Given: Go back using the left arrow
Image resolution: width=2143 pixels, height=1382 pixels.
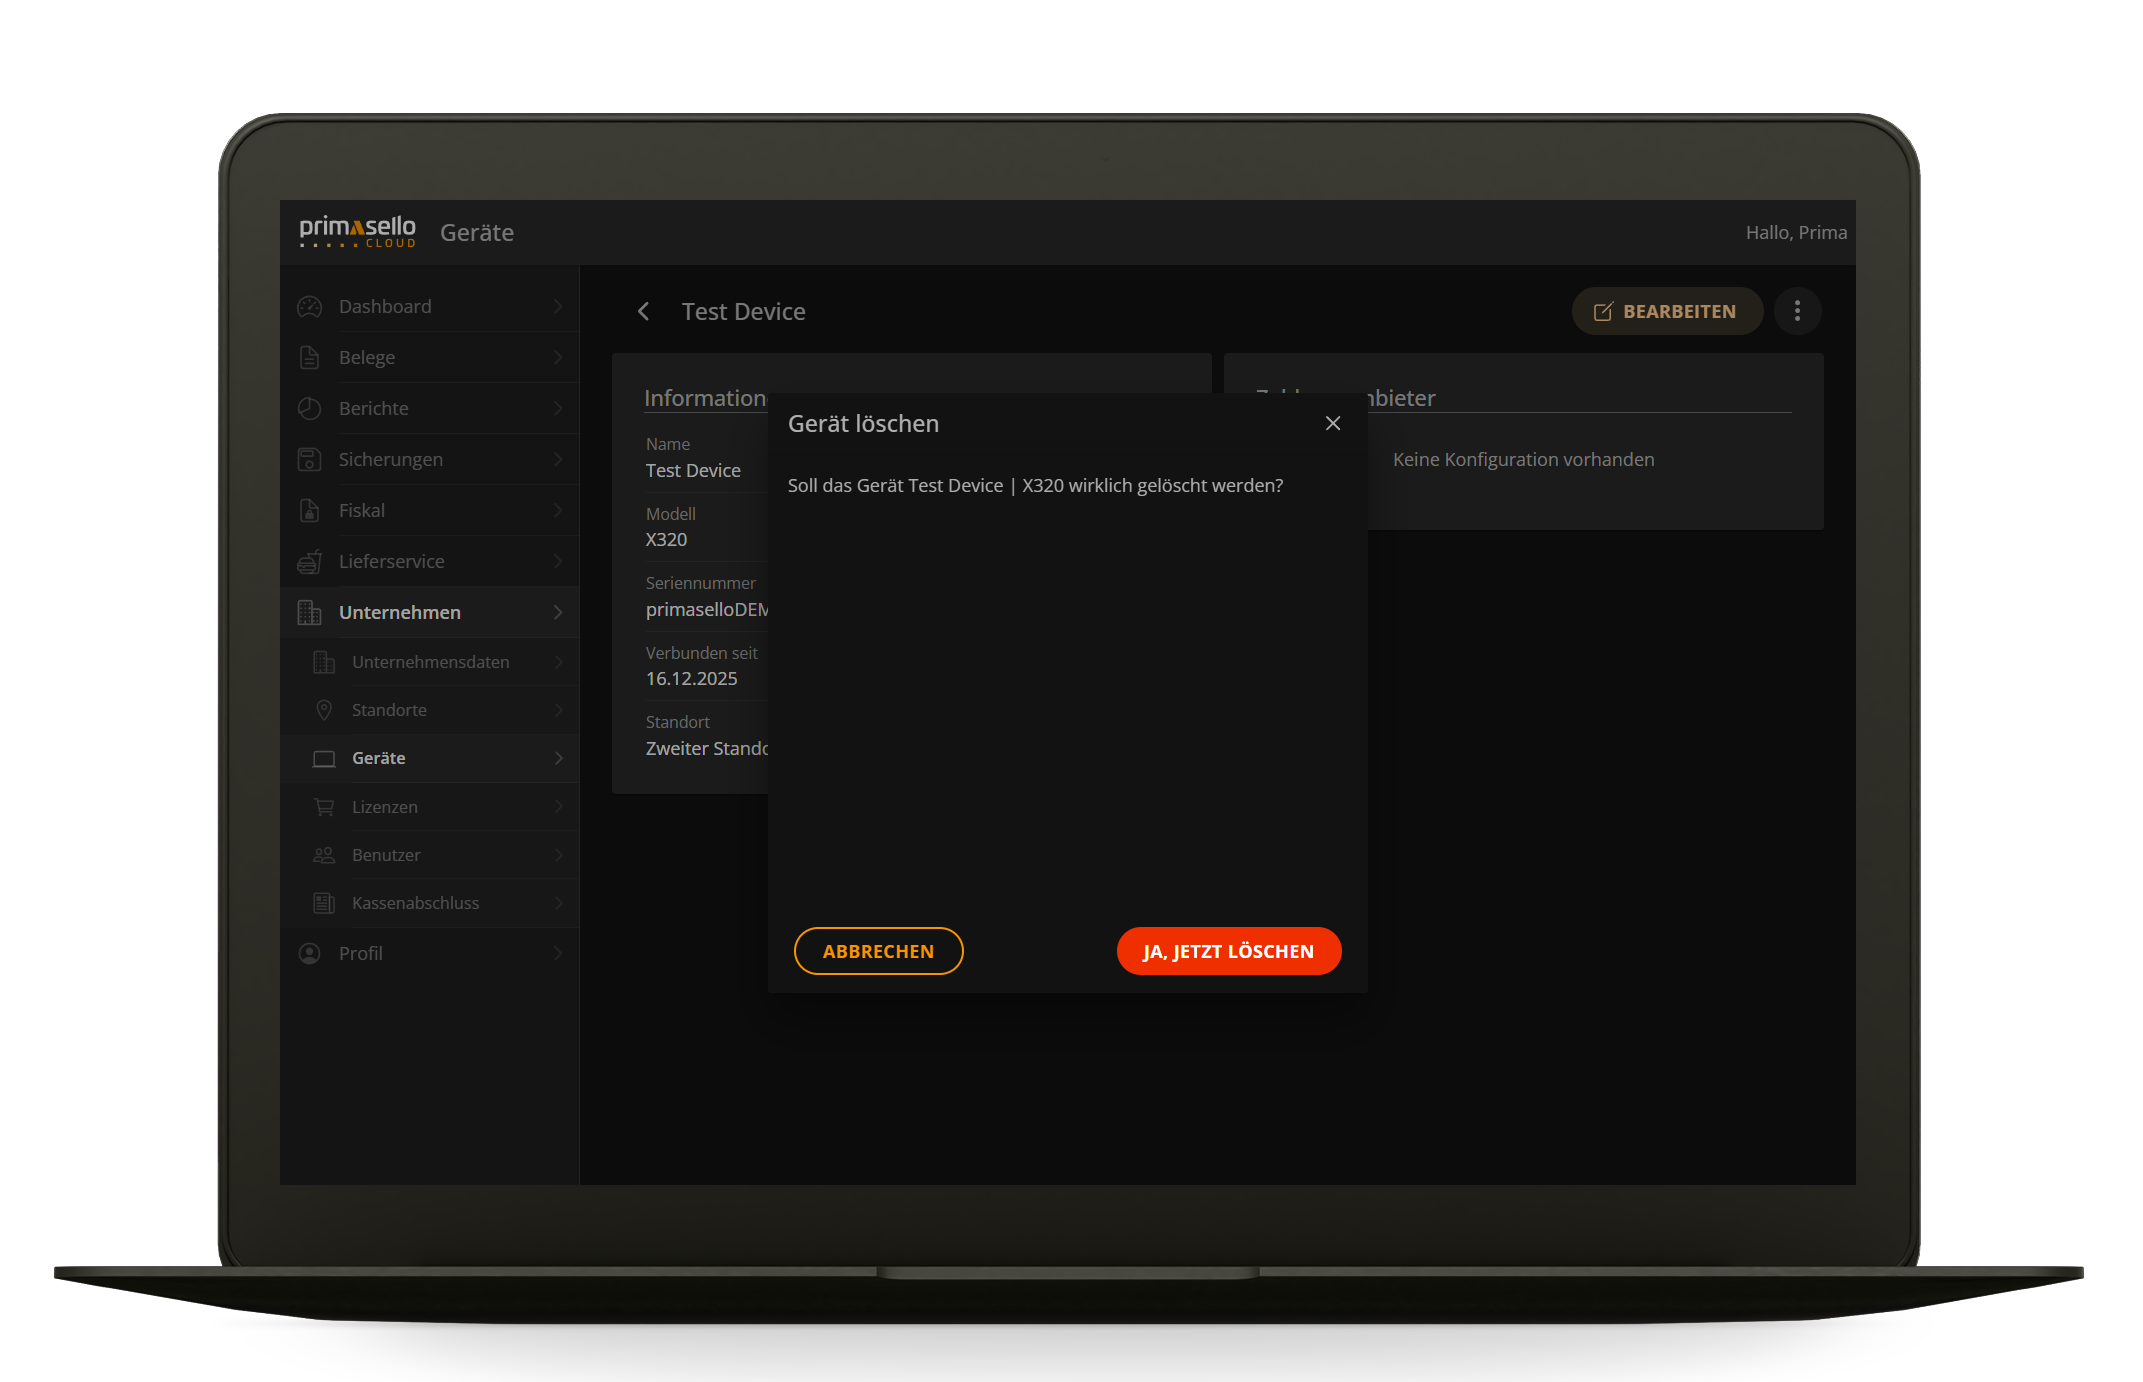Looking at the screenshot, I should pos(644,312).
